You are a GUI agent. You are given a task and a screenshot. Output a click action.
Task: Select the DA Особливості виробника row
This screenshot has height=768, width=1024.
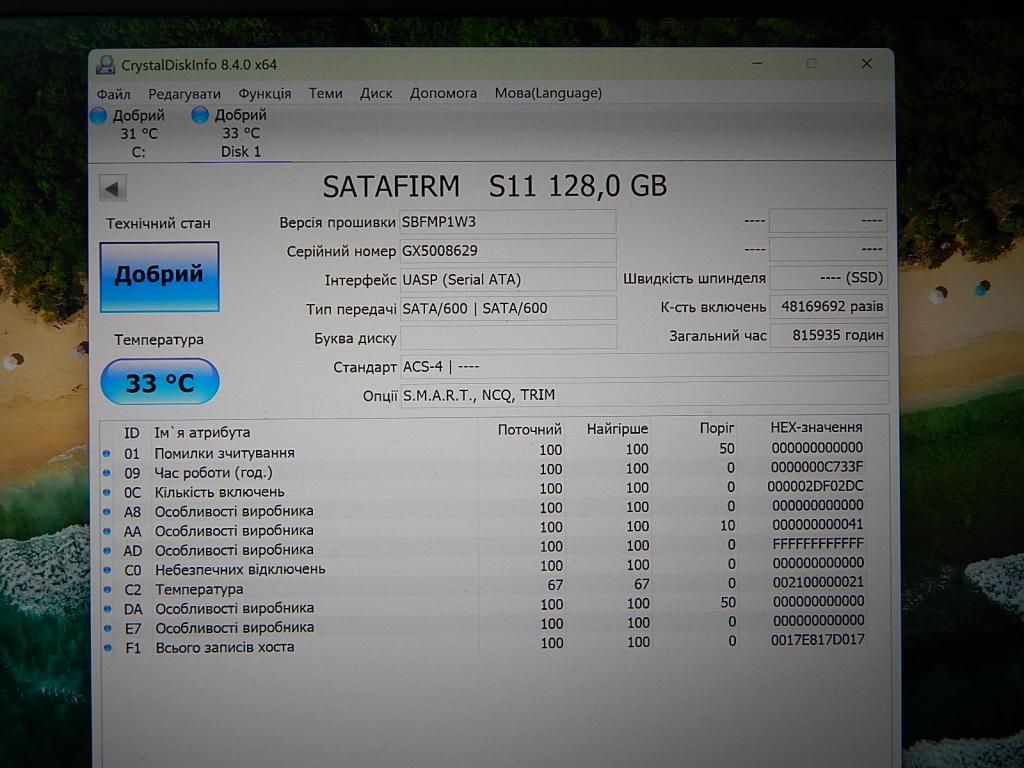pyautogui.click(x=484, y=606)
